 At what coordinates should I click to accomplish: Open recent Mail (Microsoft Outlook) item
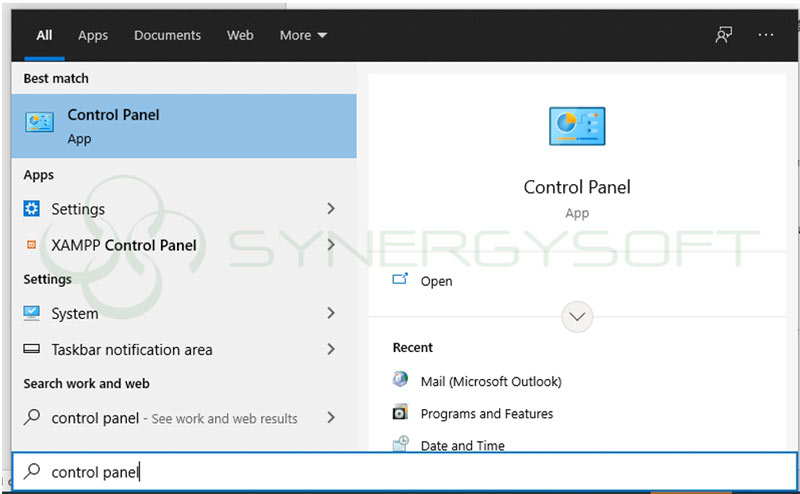(x=491, y=381)
